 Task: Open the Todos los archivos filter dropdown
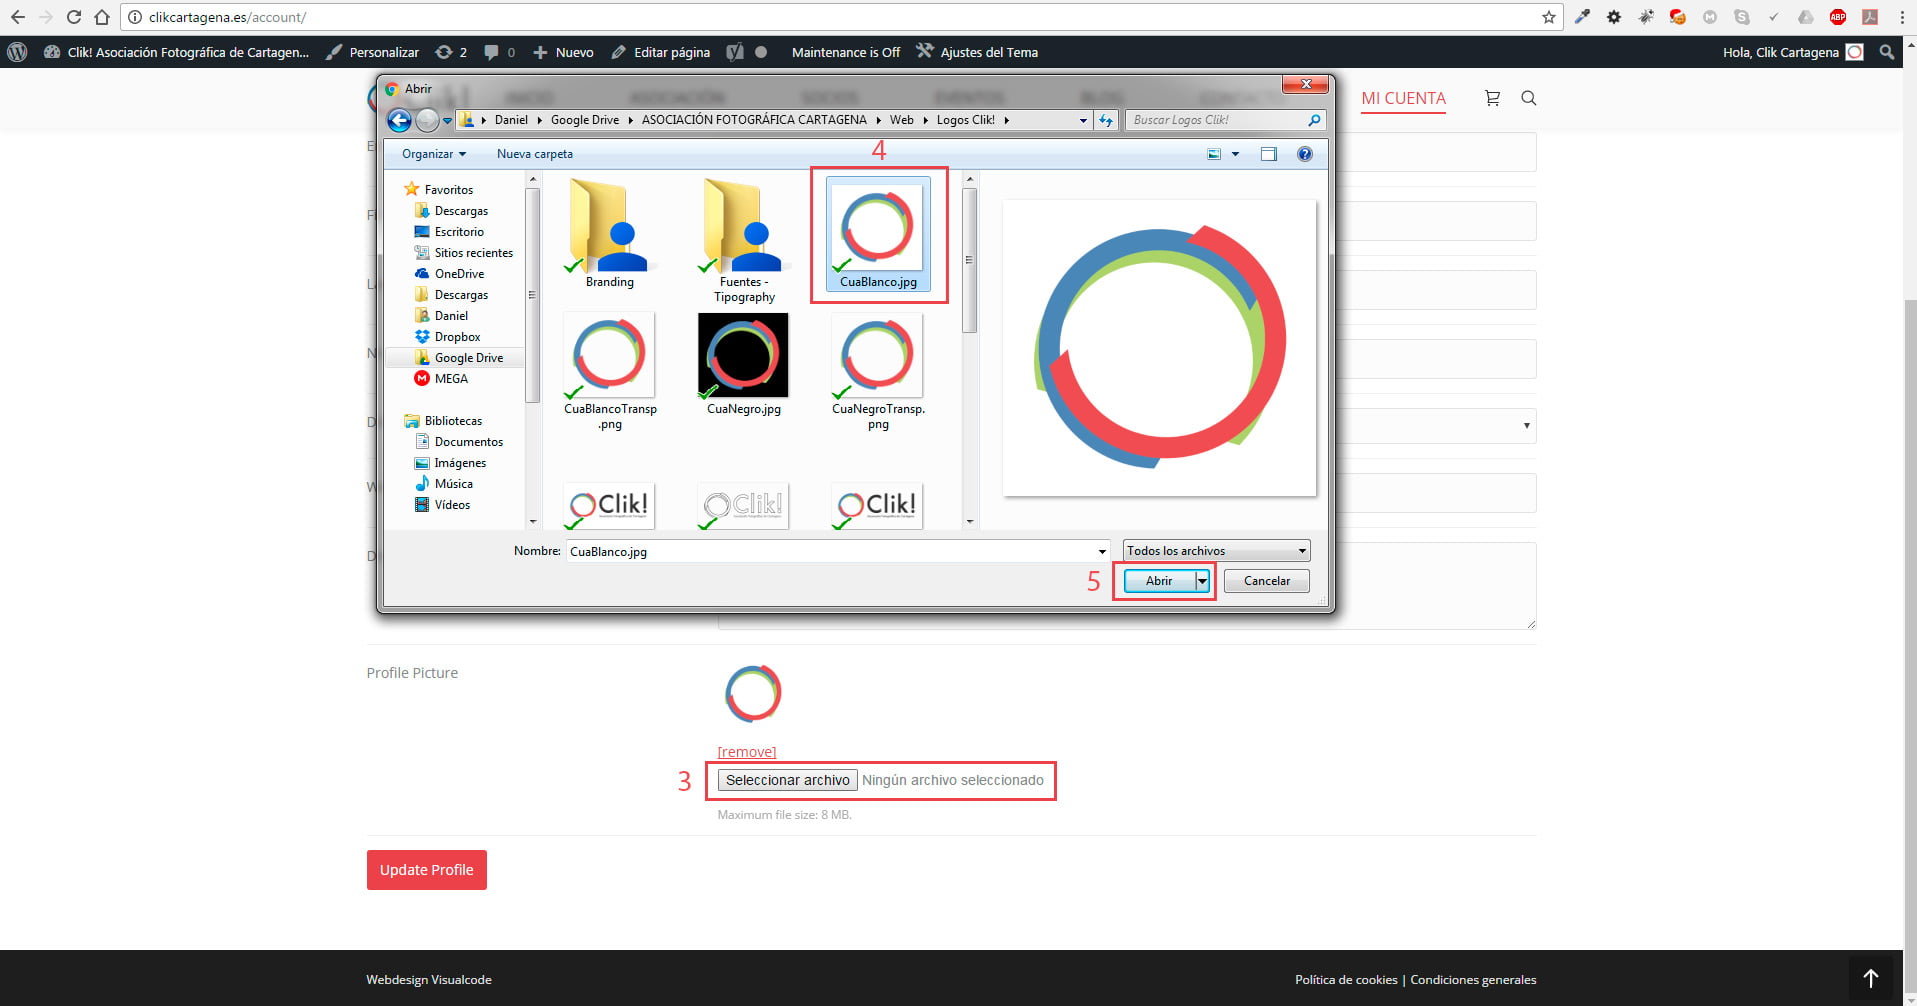coord(1216,551)
